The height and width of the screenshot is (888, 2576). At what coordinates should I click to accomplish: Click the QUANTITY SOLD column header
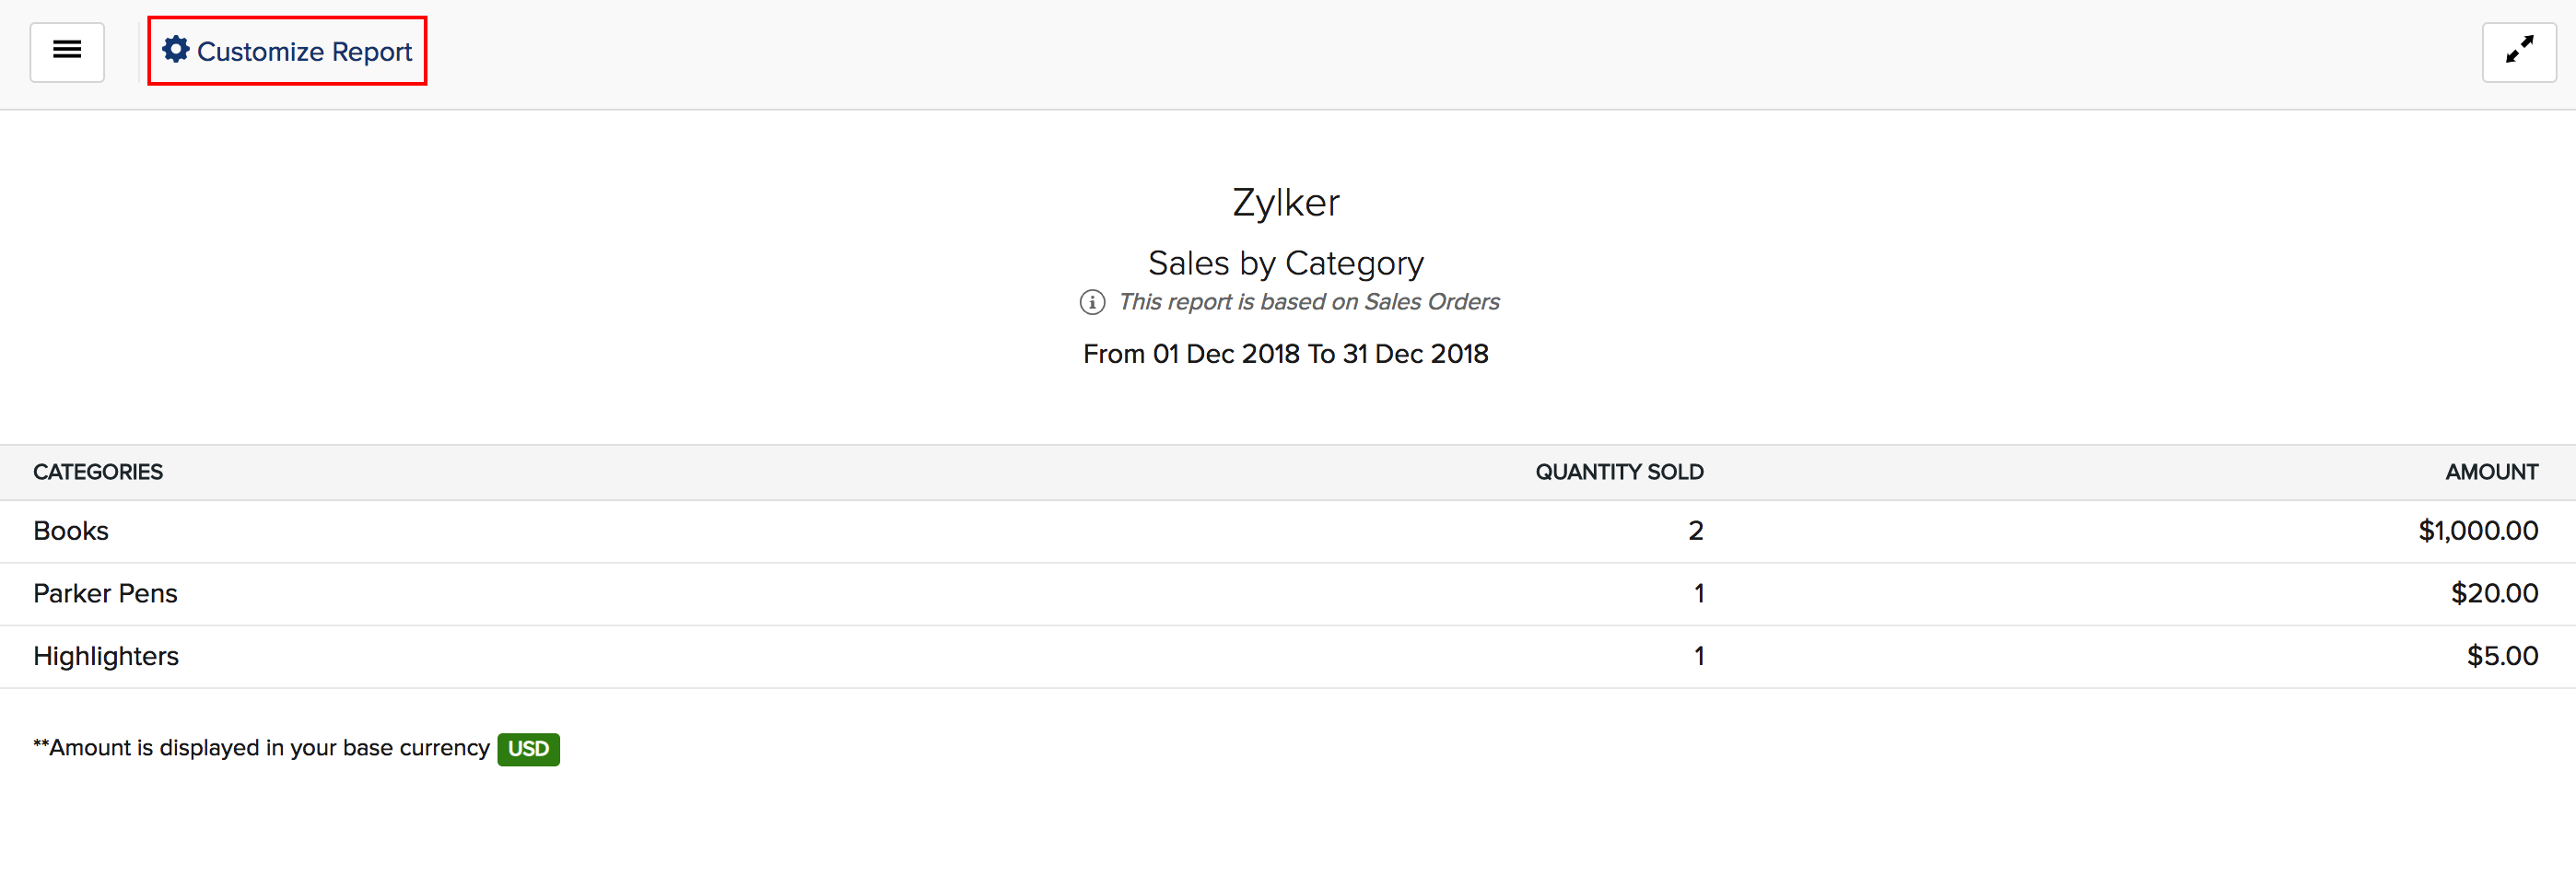pos(1618,472)
